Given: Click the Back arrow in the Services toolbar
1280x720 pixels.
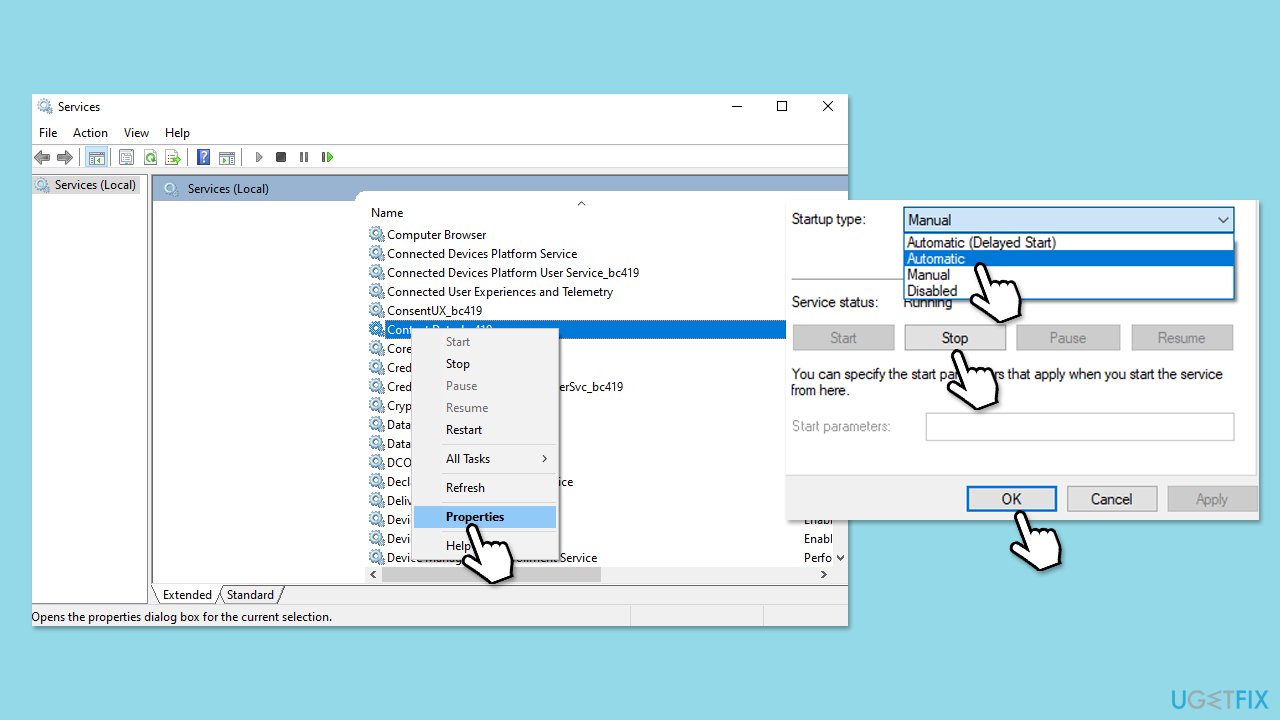Looking at the screenshot, I should (x=42, y=157).
